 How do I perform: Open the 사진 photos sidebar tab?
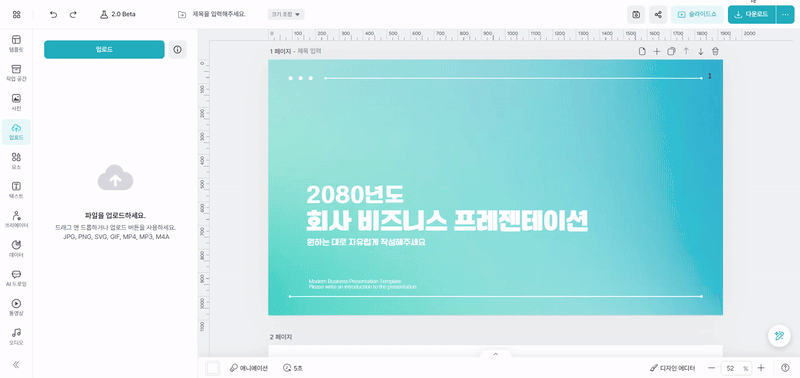(16, 103)
